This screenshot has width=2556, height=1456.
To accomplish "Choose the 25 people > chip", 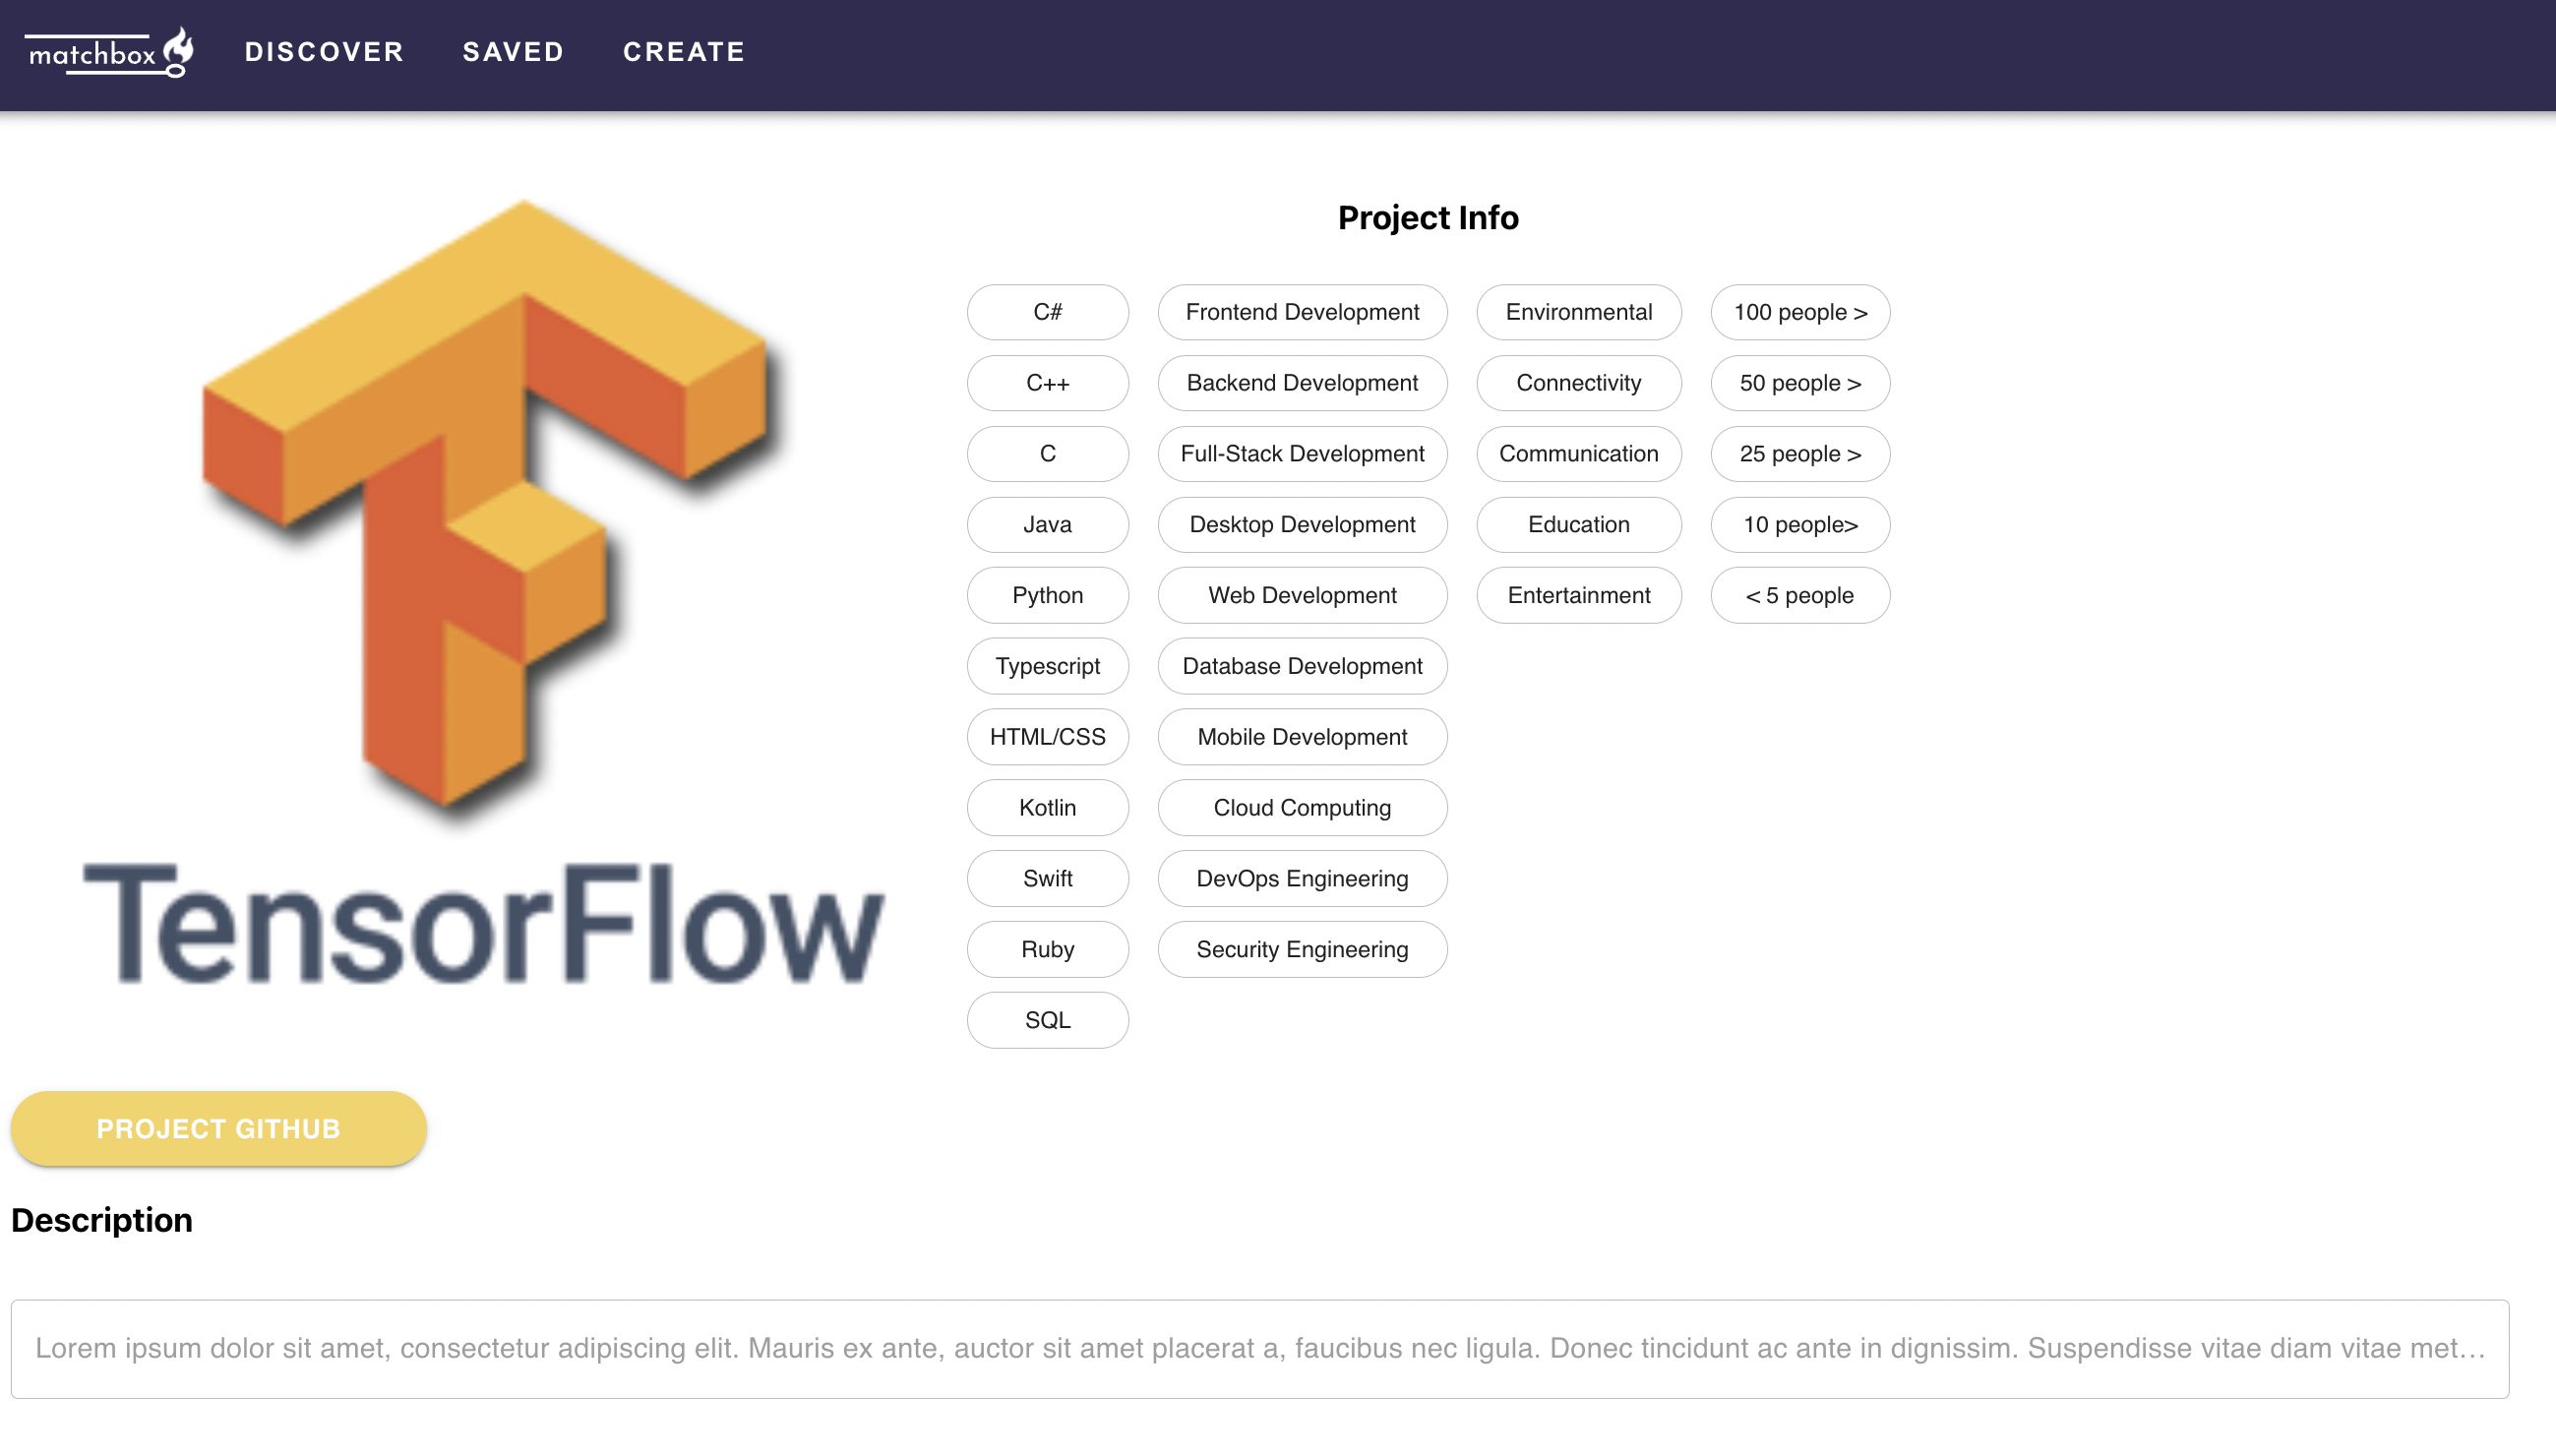I will click(1799, 454).
